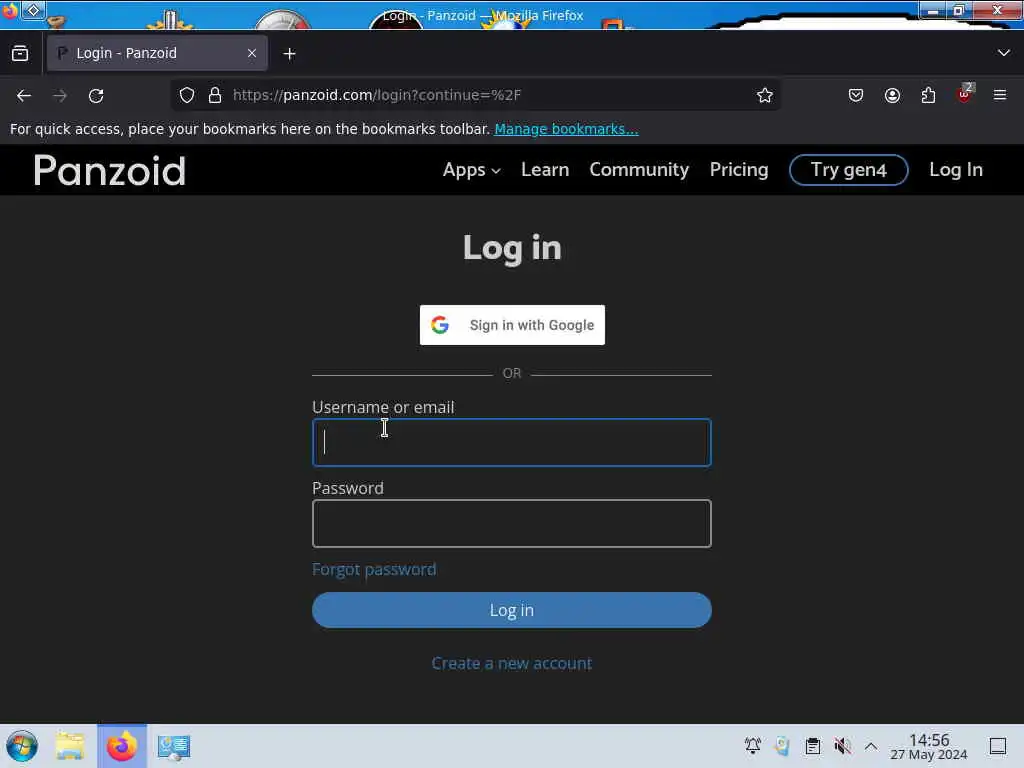Image resolution: width=1024 pixels, height=768 pixels.
Task: Focus the Password input field
Action: [x=511, y=524]
